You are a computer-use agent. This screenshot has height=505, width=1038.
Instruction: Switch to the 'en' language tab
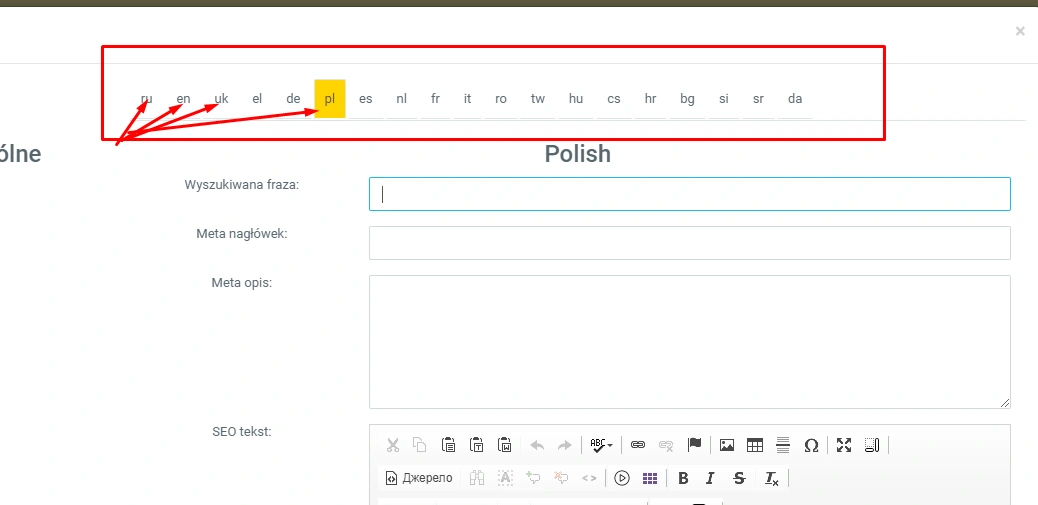tap(183, 99)
